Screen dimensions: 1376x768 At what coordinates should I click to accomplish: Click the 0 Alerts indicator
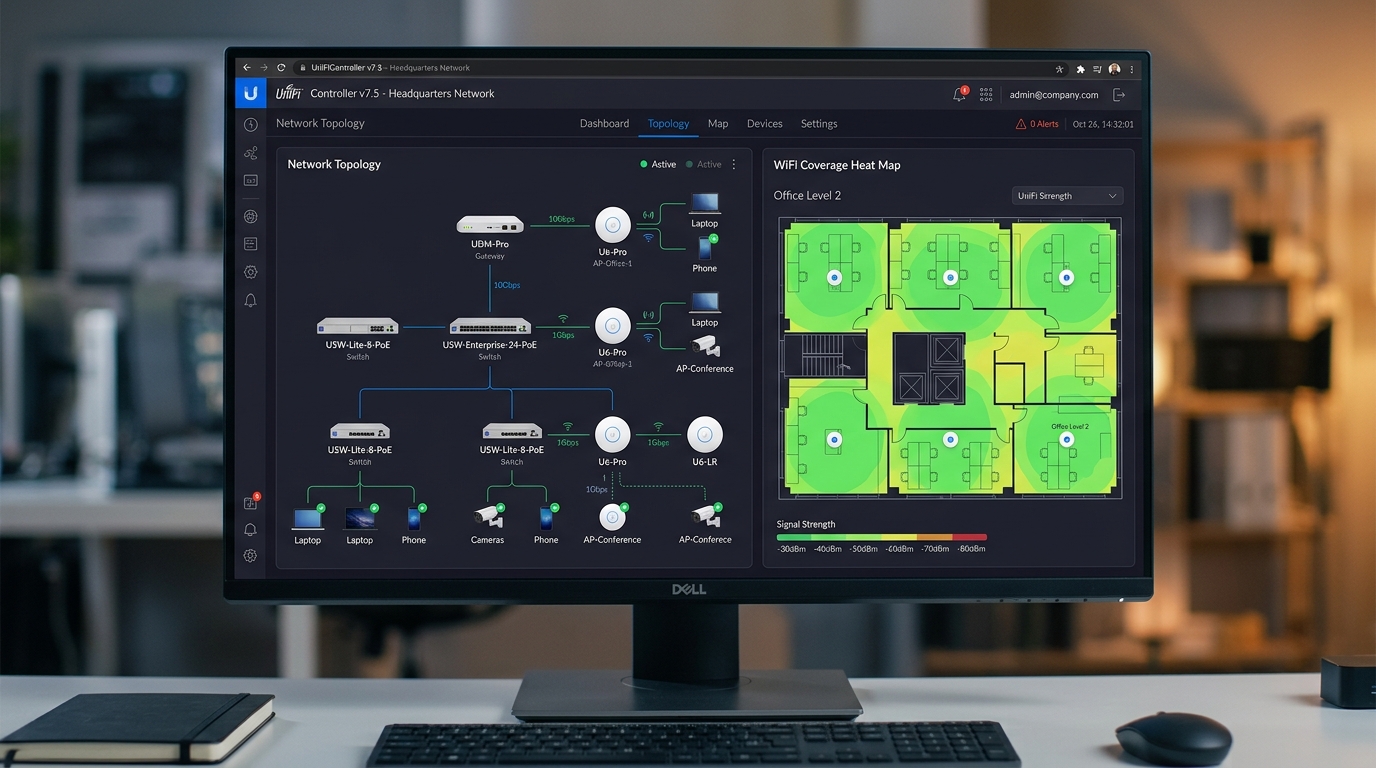pyautogui.click(x=1037, y=124)
